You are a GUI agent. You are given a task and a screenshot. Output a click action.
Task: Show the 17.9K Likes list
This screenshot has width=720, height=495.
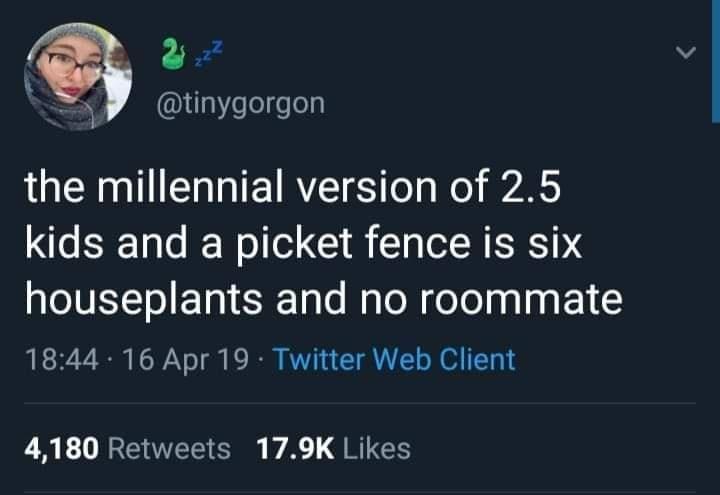pyautogui.click(x=333, y=449)
